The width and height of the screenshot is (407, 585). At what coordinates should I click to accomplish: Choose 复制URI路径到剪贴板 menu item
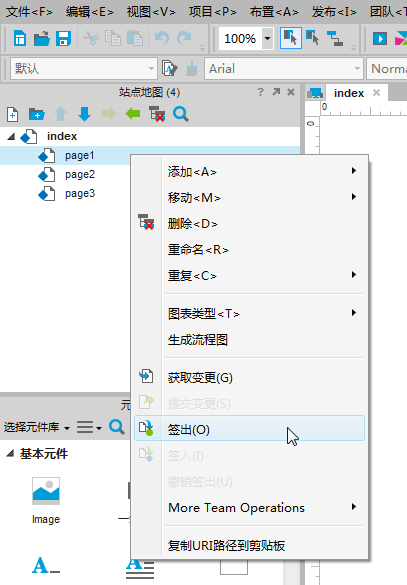[x=249, y=545]
